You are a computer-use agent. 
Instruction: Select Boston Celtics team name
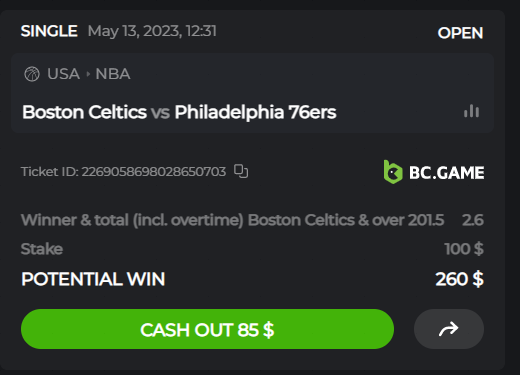tap(84, 112)
